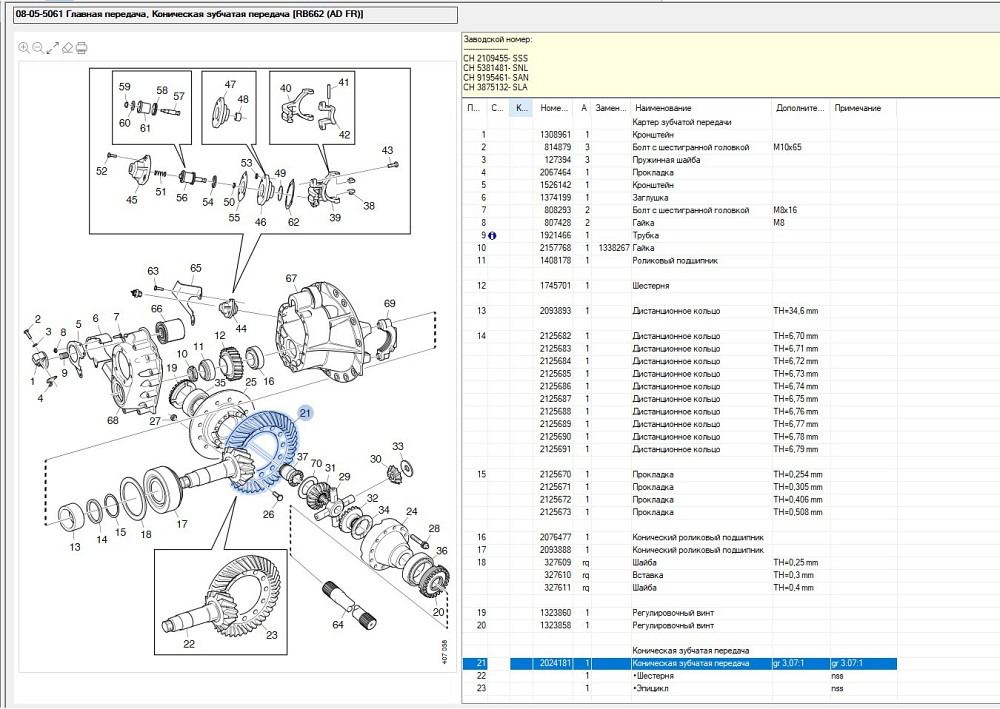Click the Дополните... column header
The width and height of the screenshot is (1000, 709).
(799, 108)
